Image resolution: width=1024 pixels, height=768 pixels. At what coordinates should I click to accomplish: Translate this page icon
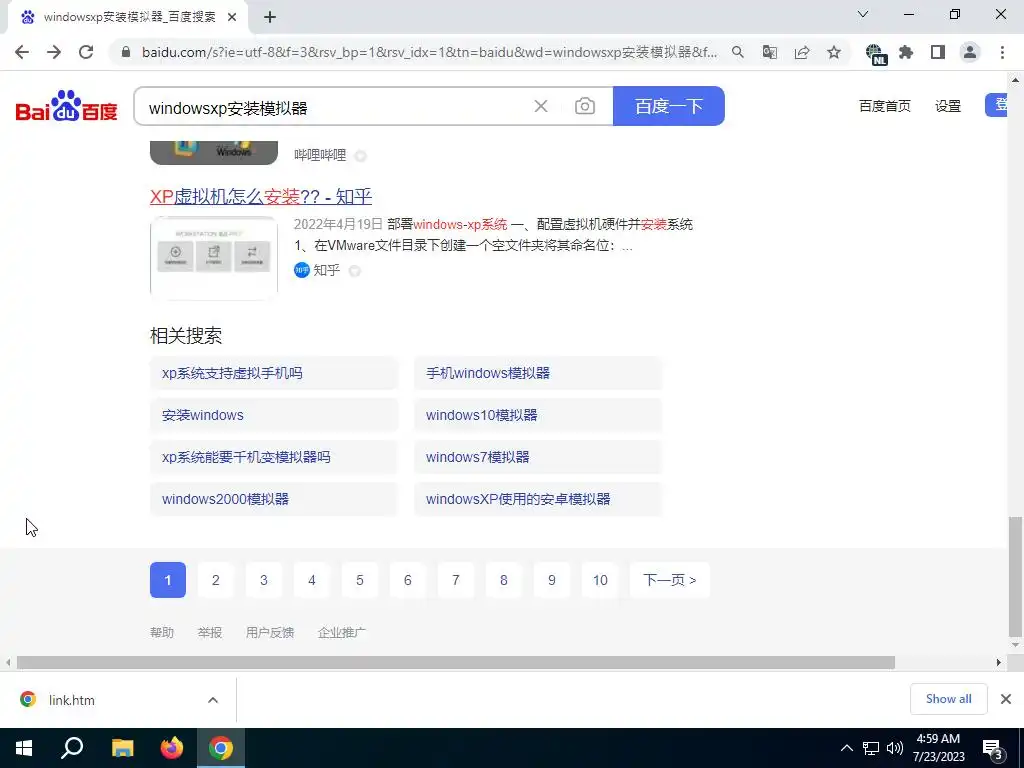pyautogui.click(x=770, y=52)
